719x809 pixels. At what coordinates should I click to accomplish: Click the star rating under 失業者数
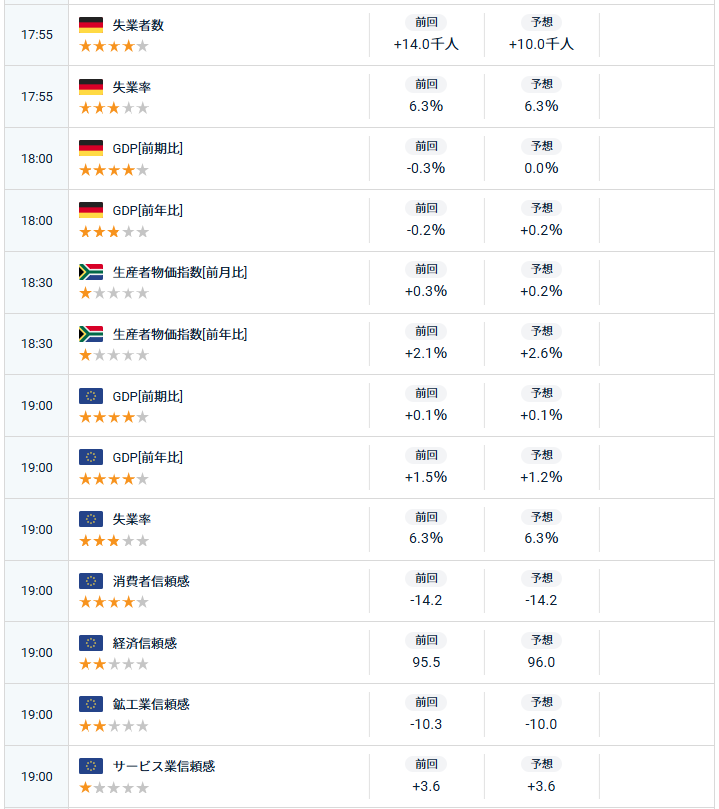(114, 46)
